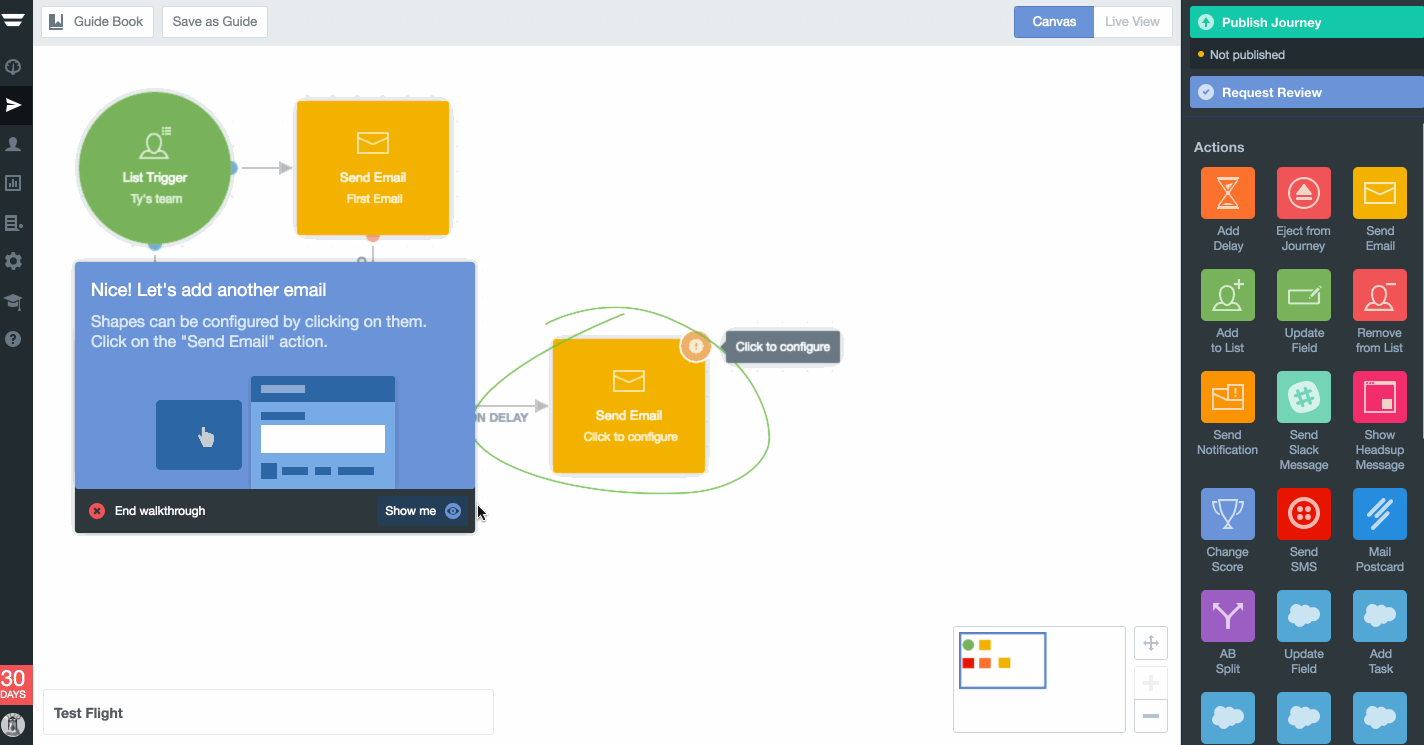Viewport: 1424px width, 745px height.
Task: Select the Send Notification action icon
Action: (x=1227, y=397)
